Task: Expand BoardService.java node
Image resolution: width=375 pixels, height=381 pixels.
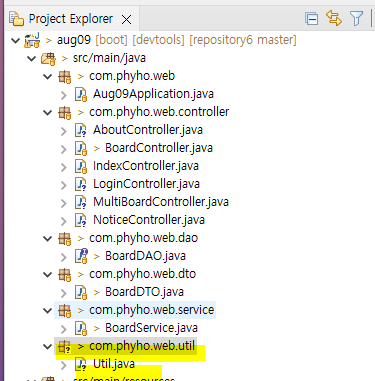Action: pyautogui.click(x=64, y=329)
